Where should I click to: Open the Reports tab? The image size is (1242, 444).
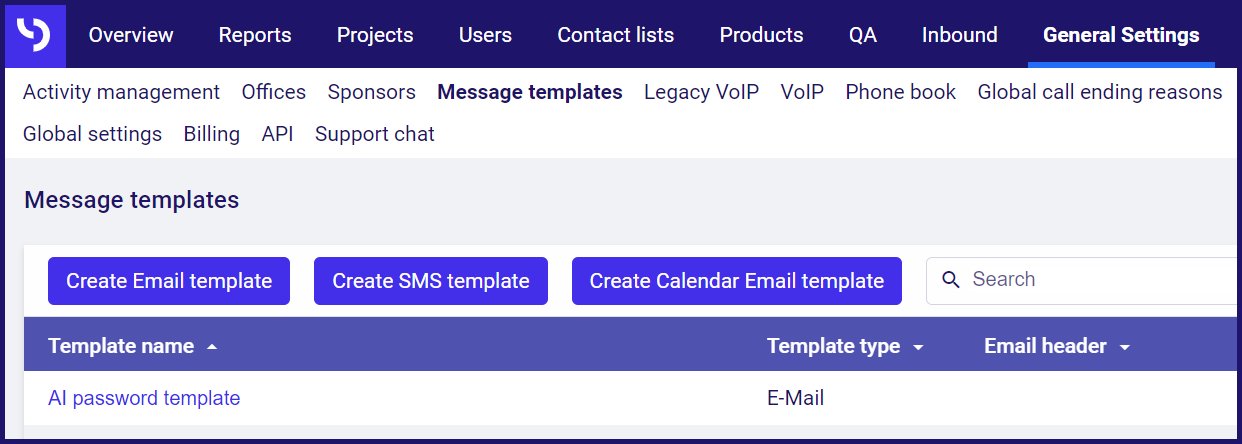coord(255,35)
